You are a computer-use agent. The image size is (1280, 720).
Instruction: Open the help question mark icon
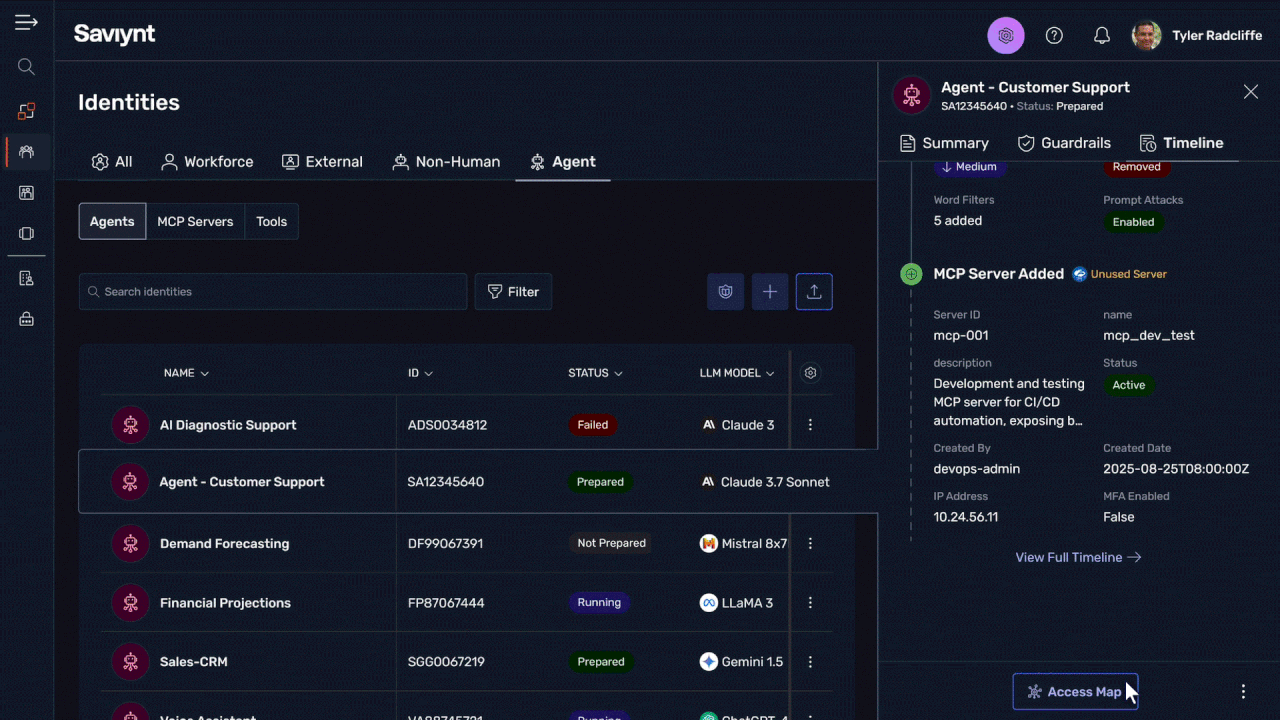tap(1054, 36)
